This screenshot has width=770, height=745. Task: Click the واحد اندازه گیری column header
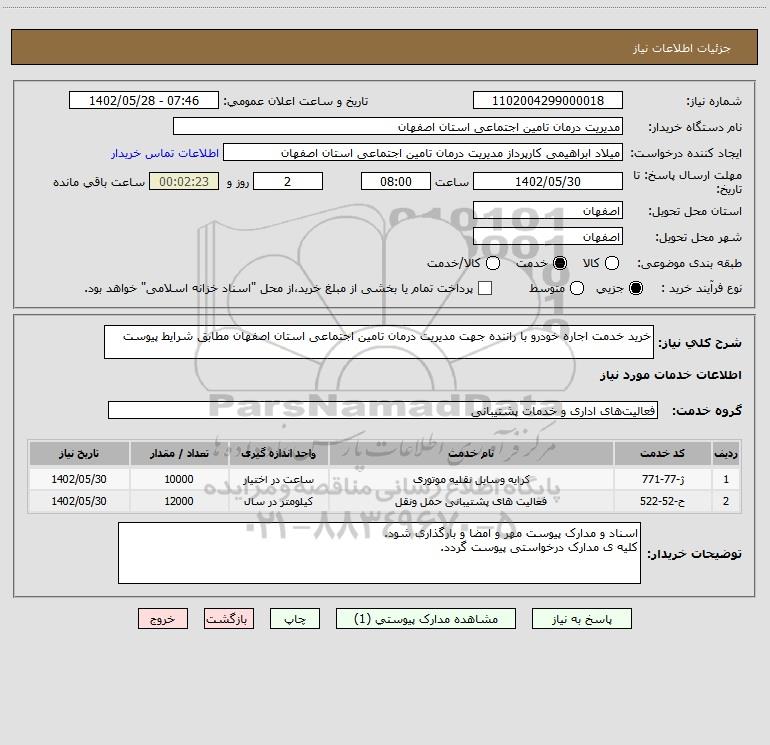pyautogui.click(x=278, y=453)
